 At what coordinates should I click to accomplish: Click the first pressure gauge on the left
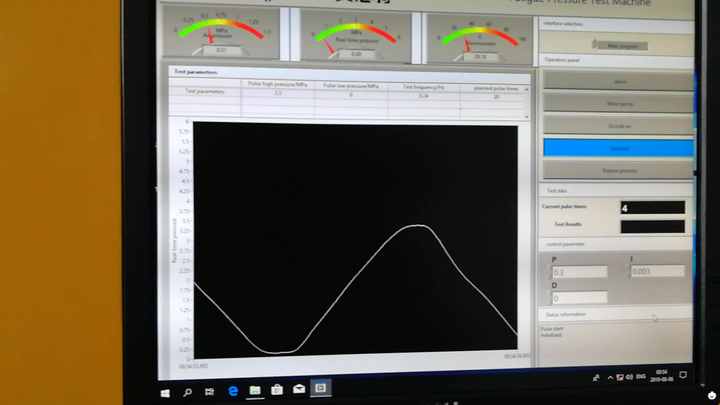(x=221, y=33)
